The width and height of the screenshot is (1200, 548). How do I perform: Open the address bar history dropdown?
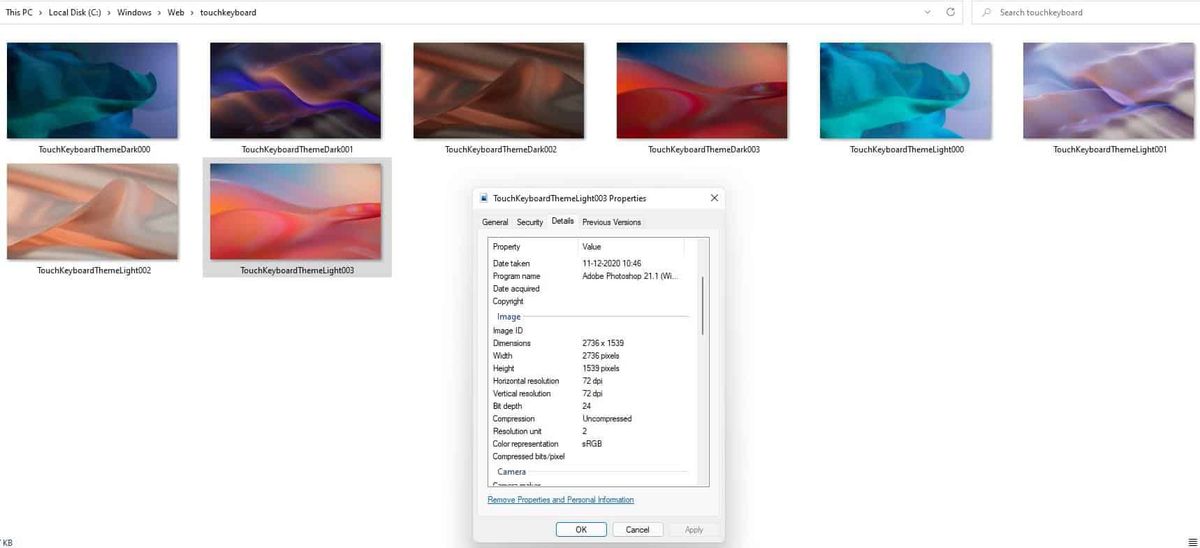pos(928,12)
